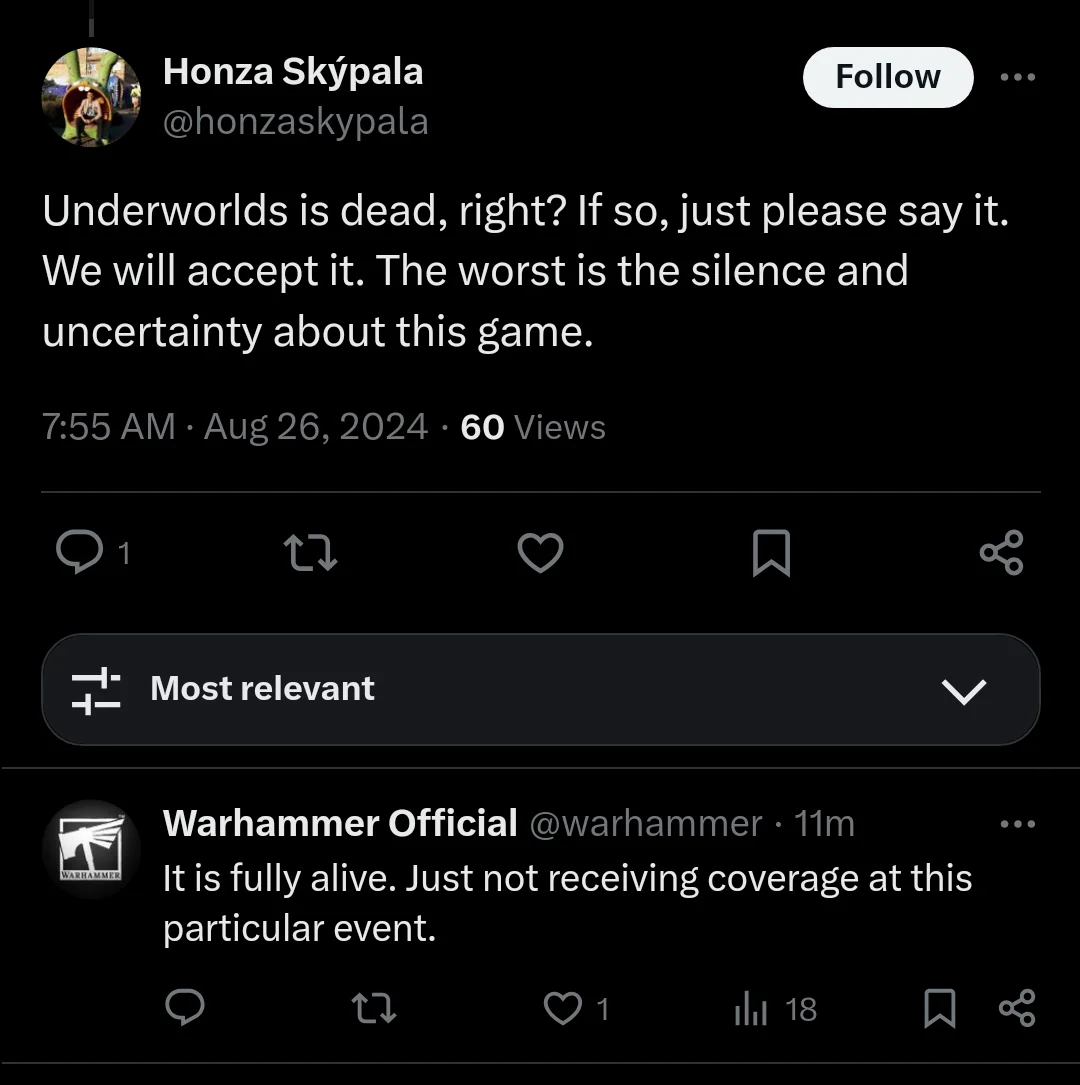
Task: Click the Most relevant chevron arrow
Action: coord(965,690)
